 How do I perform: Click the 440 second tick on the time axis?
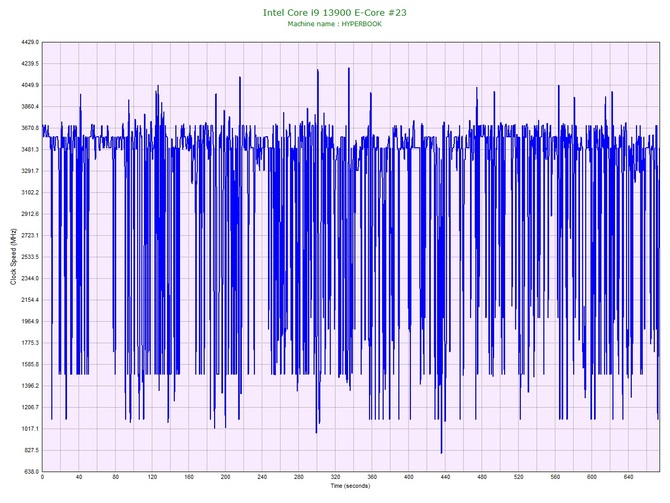click(x=445, y=478)
